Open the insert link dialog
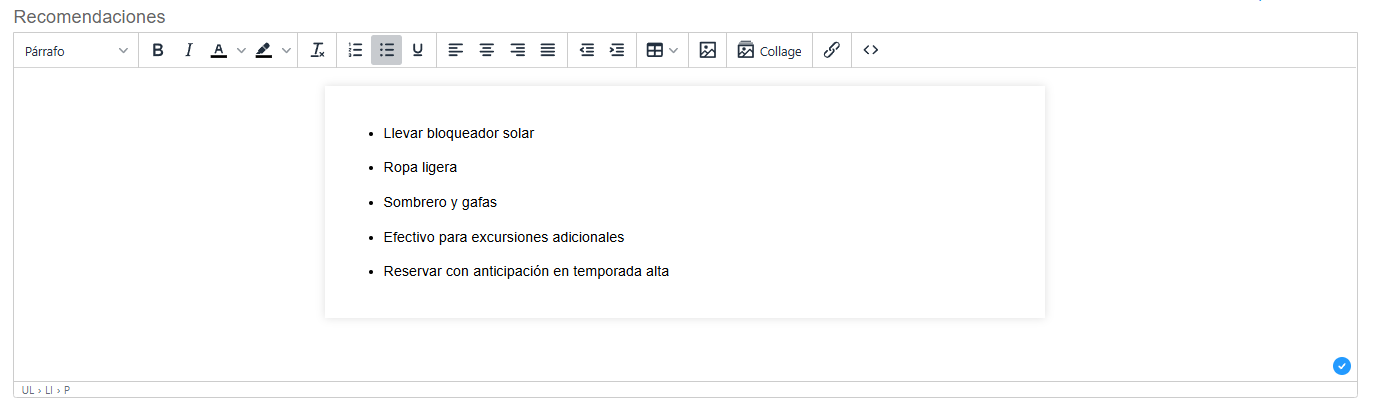This screenshot has height=411, width=1375. click(x=831, y=51)
